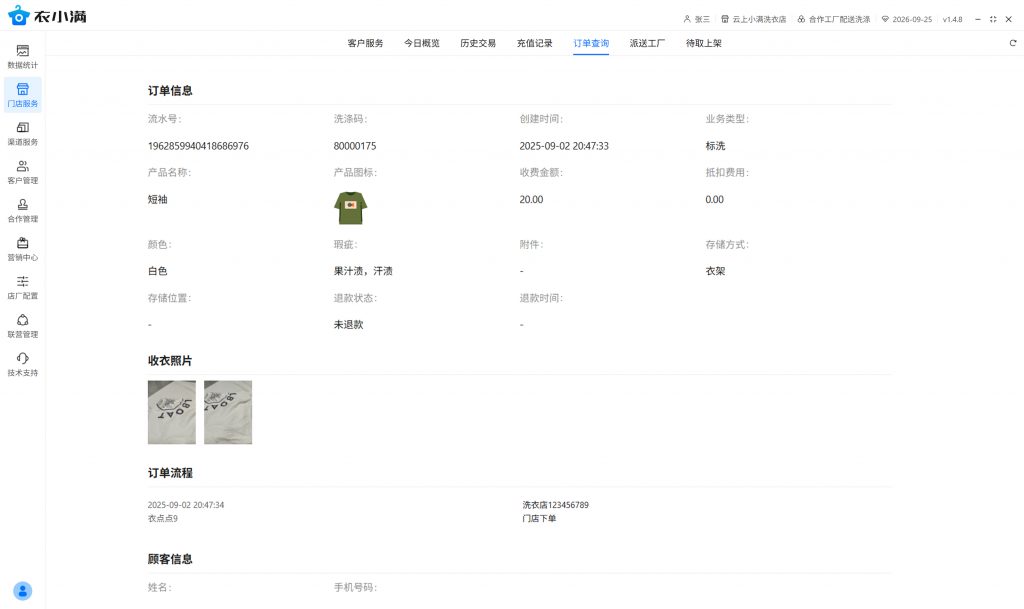
Task: Switch to the 客户服务 tab
Action: (365, 44)
